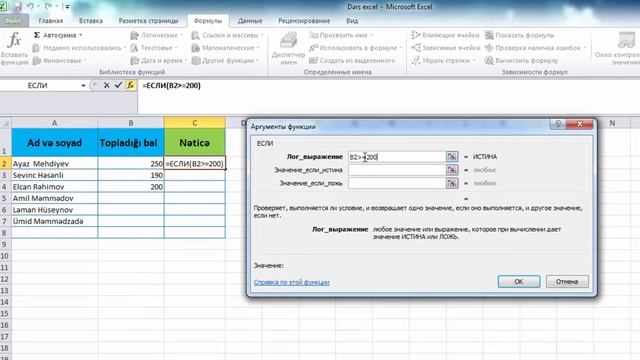The height and width of the screenshot is (360, 640).
Task: Click OK in the function arguments dialog
Action: coord(519,282)
